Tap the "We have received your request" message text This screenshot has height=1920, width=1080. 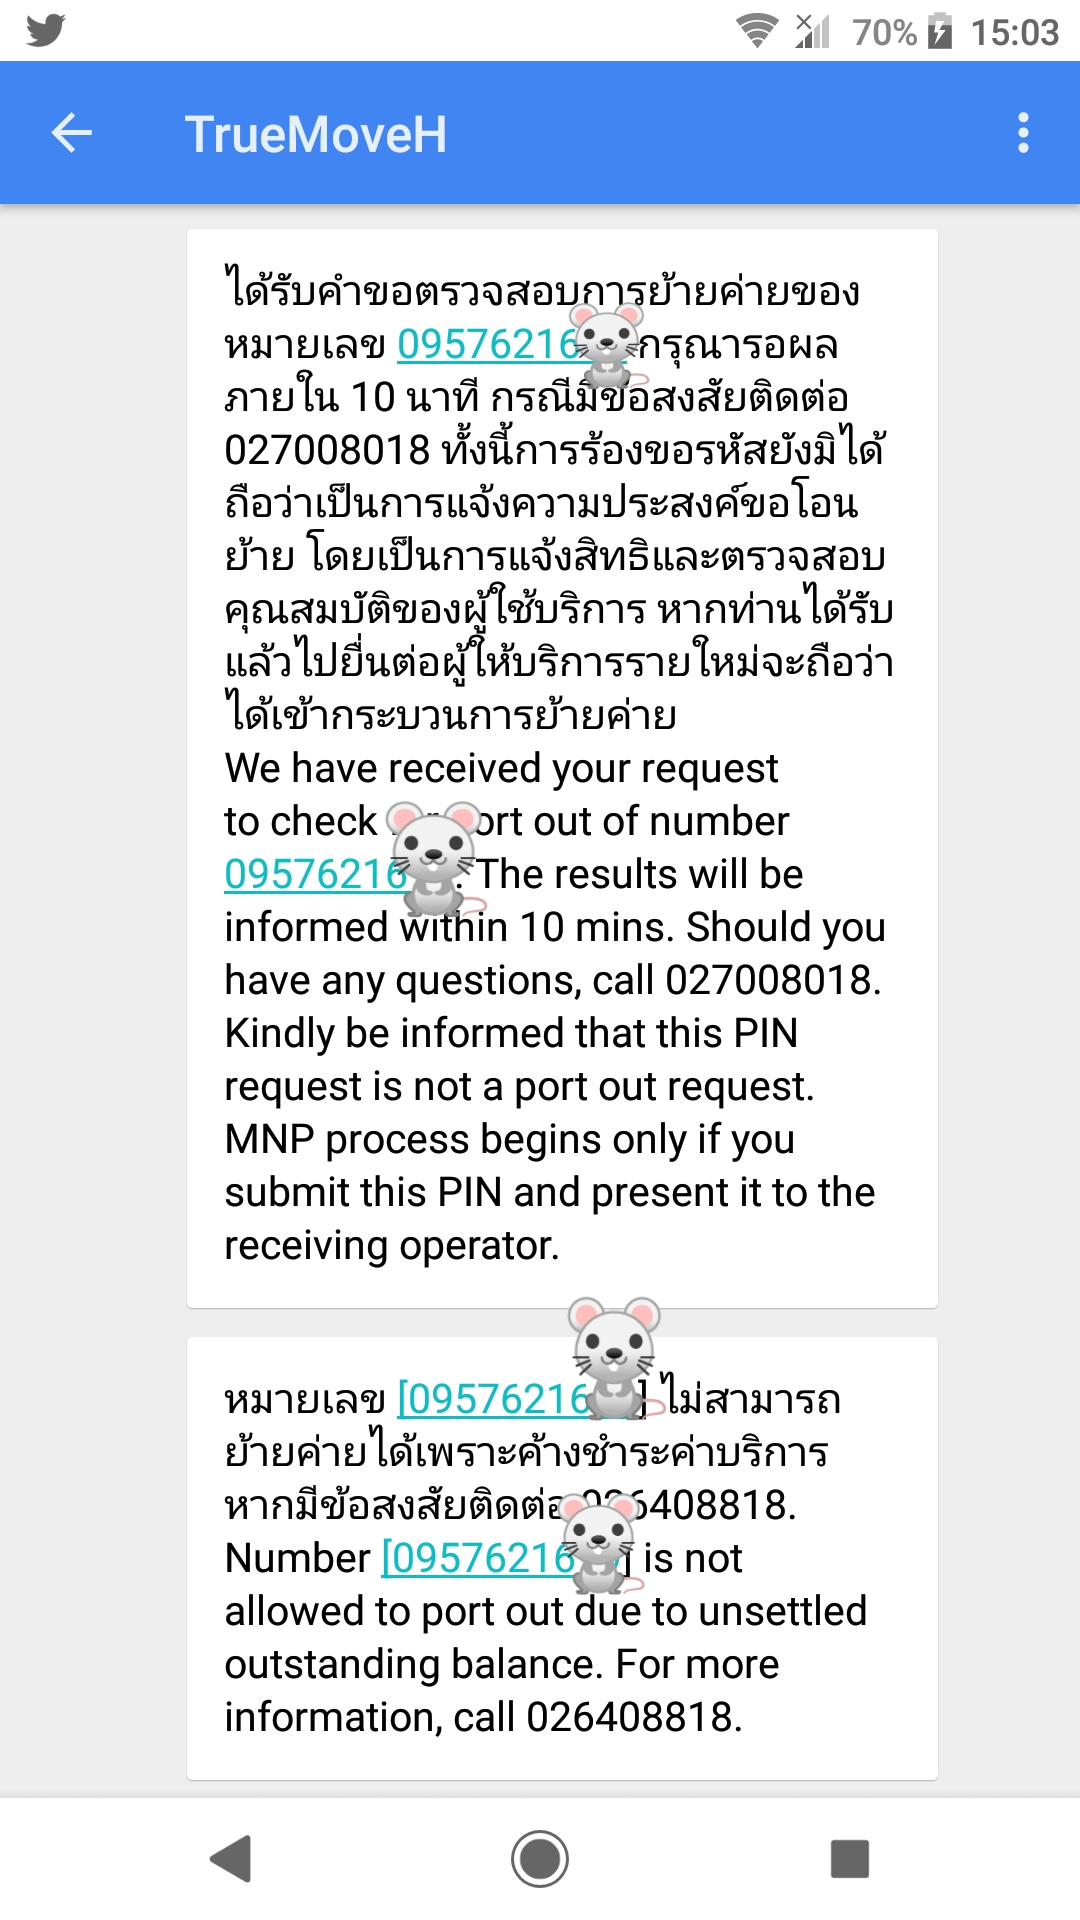tap(501, 769)
